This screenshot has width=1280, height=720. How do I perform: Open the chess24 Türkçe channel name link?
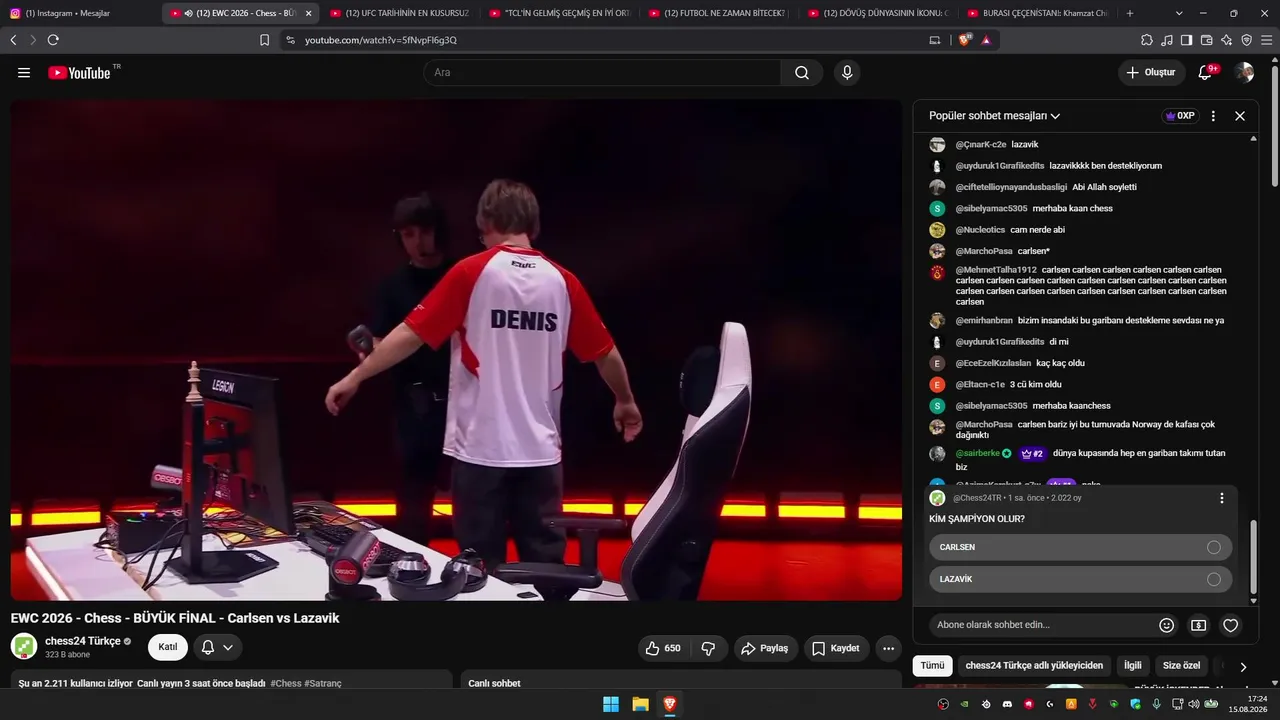[x=83, y=641]
